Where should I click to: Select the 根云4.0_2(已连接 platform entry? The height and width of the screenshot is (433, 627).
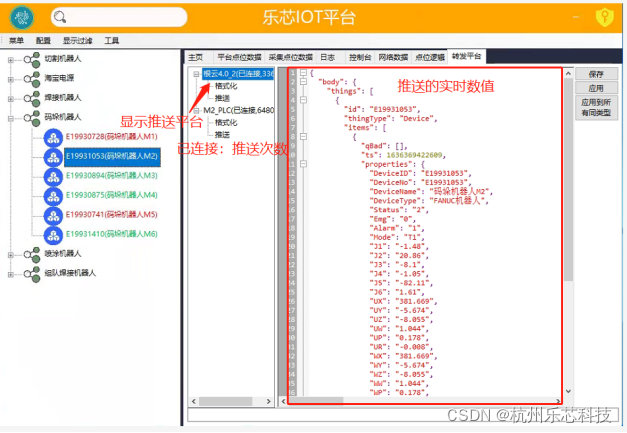(x=238, y=74)
